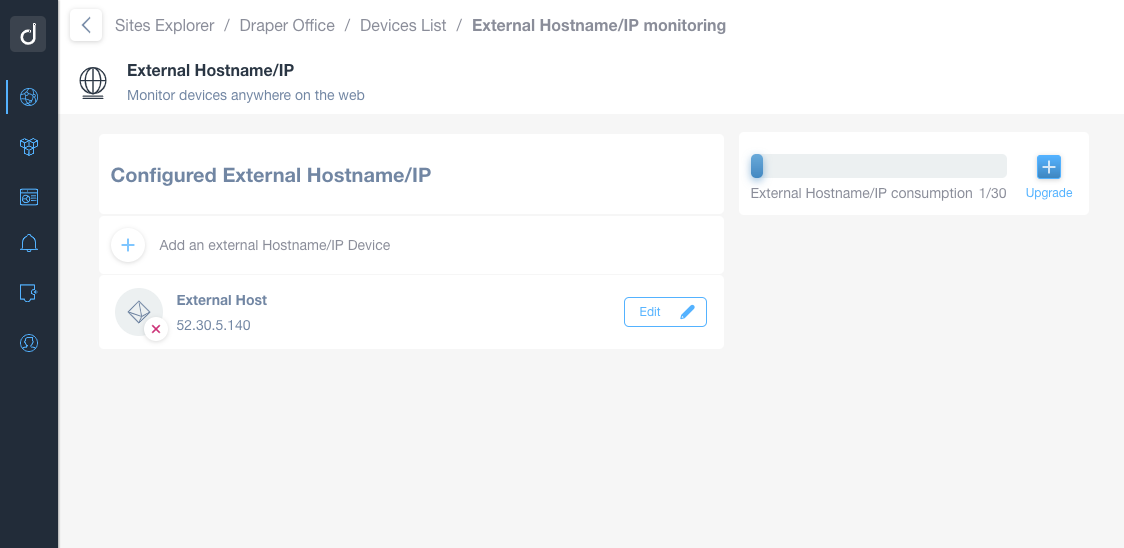
Task: Open the cubes inventory sidebar icon
Action: (x=29, y=147)
